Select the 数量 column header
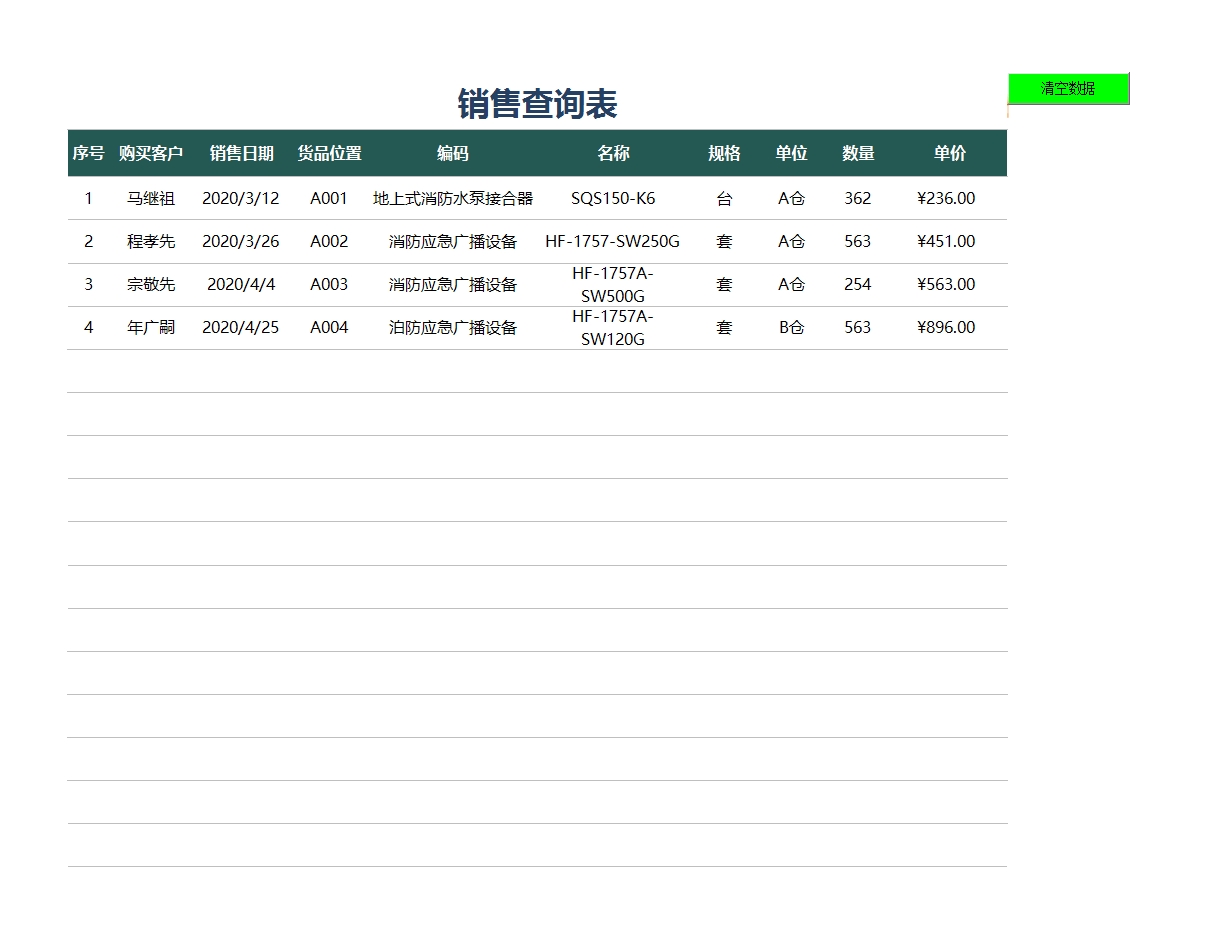Screen dimensions: 1207x939 click(858, 153)
